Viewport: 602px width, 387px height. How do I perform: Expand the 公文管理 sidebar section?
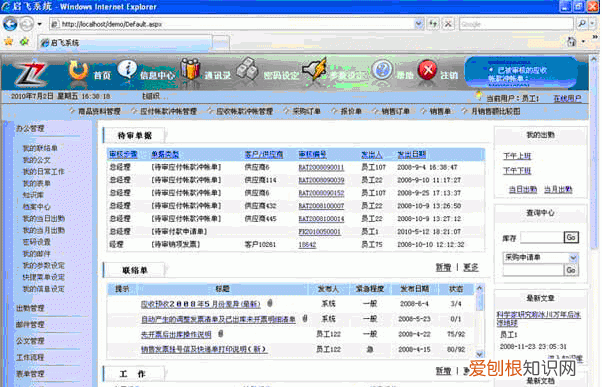click(x=30, y=341)
